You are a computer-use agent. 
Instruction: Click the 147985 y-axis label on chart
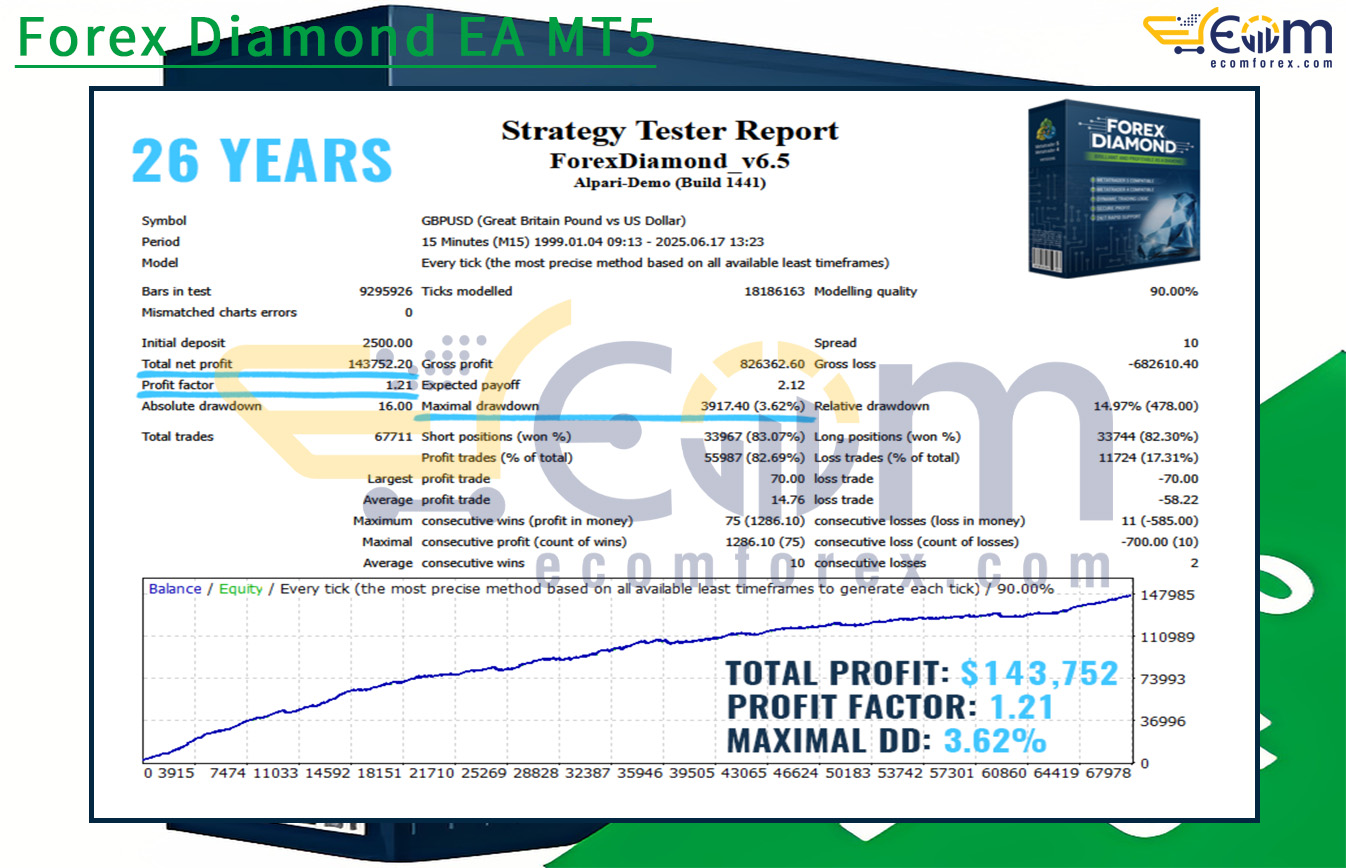click(x=1169, y=595)
